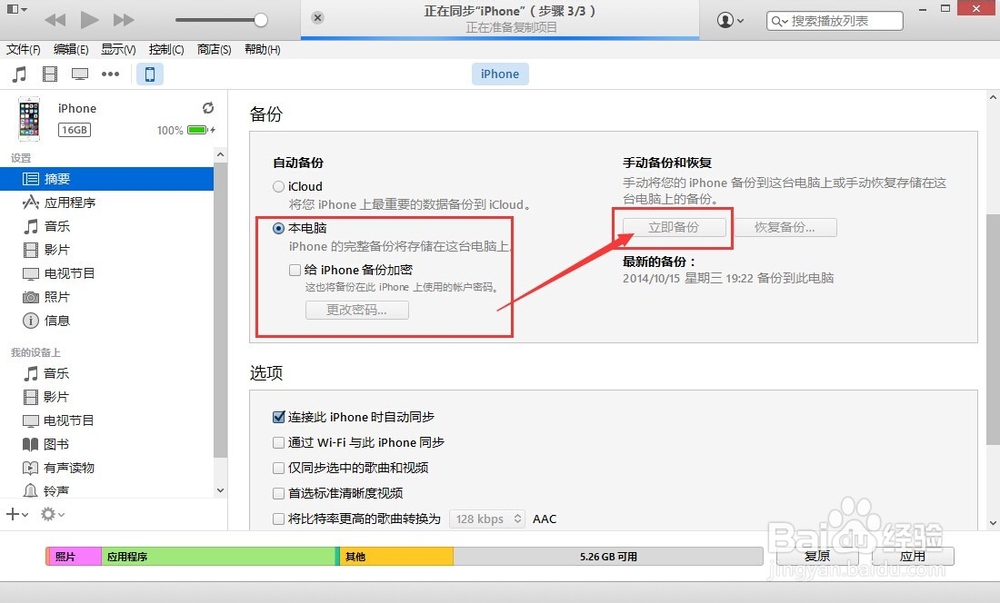Screen dimensions: 1000x603
Task: Click the play button
Action: pos(89,20)
